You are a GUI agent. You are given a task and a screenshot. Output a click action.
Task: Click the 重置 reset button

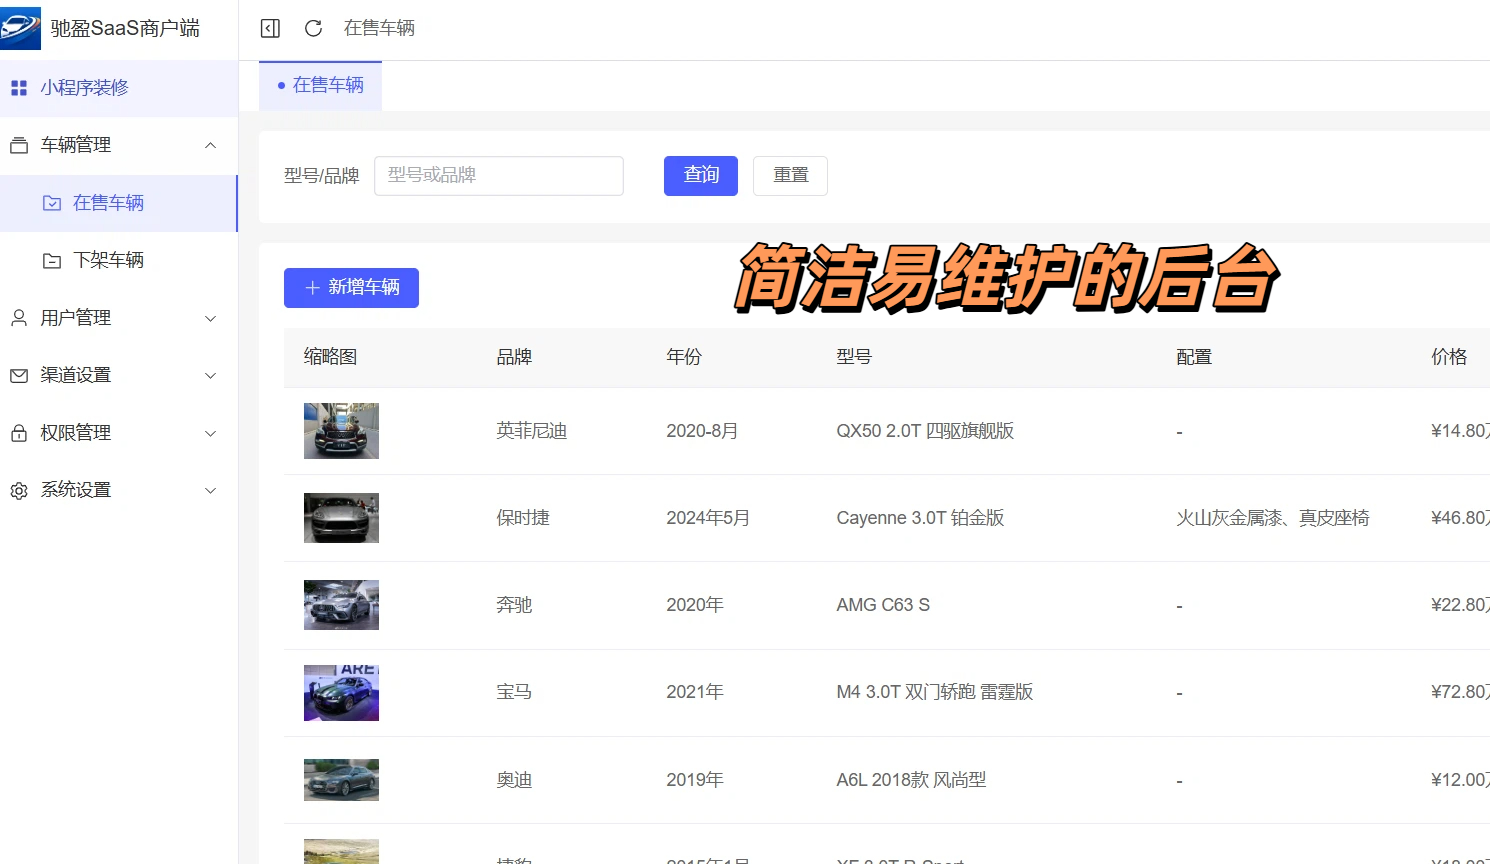[790, 175]
